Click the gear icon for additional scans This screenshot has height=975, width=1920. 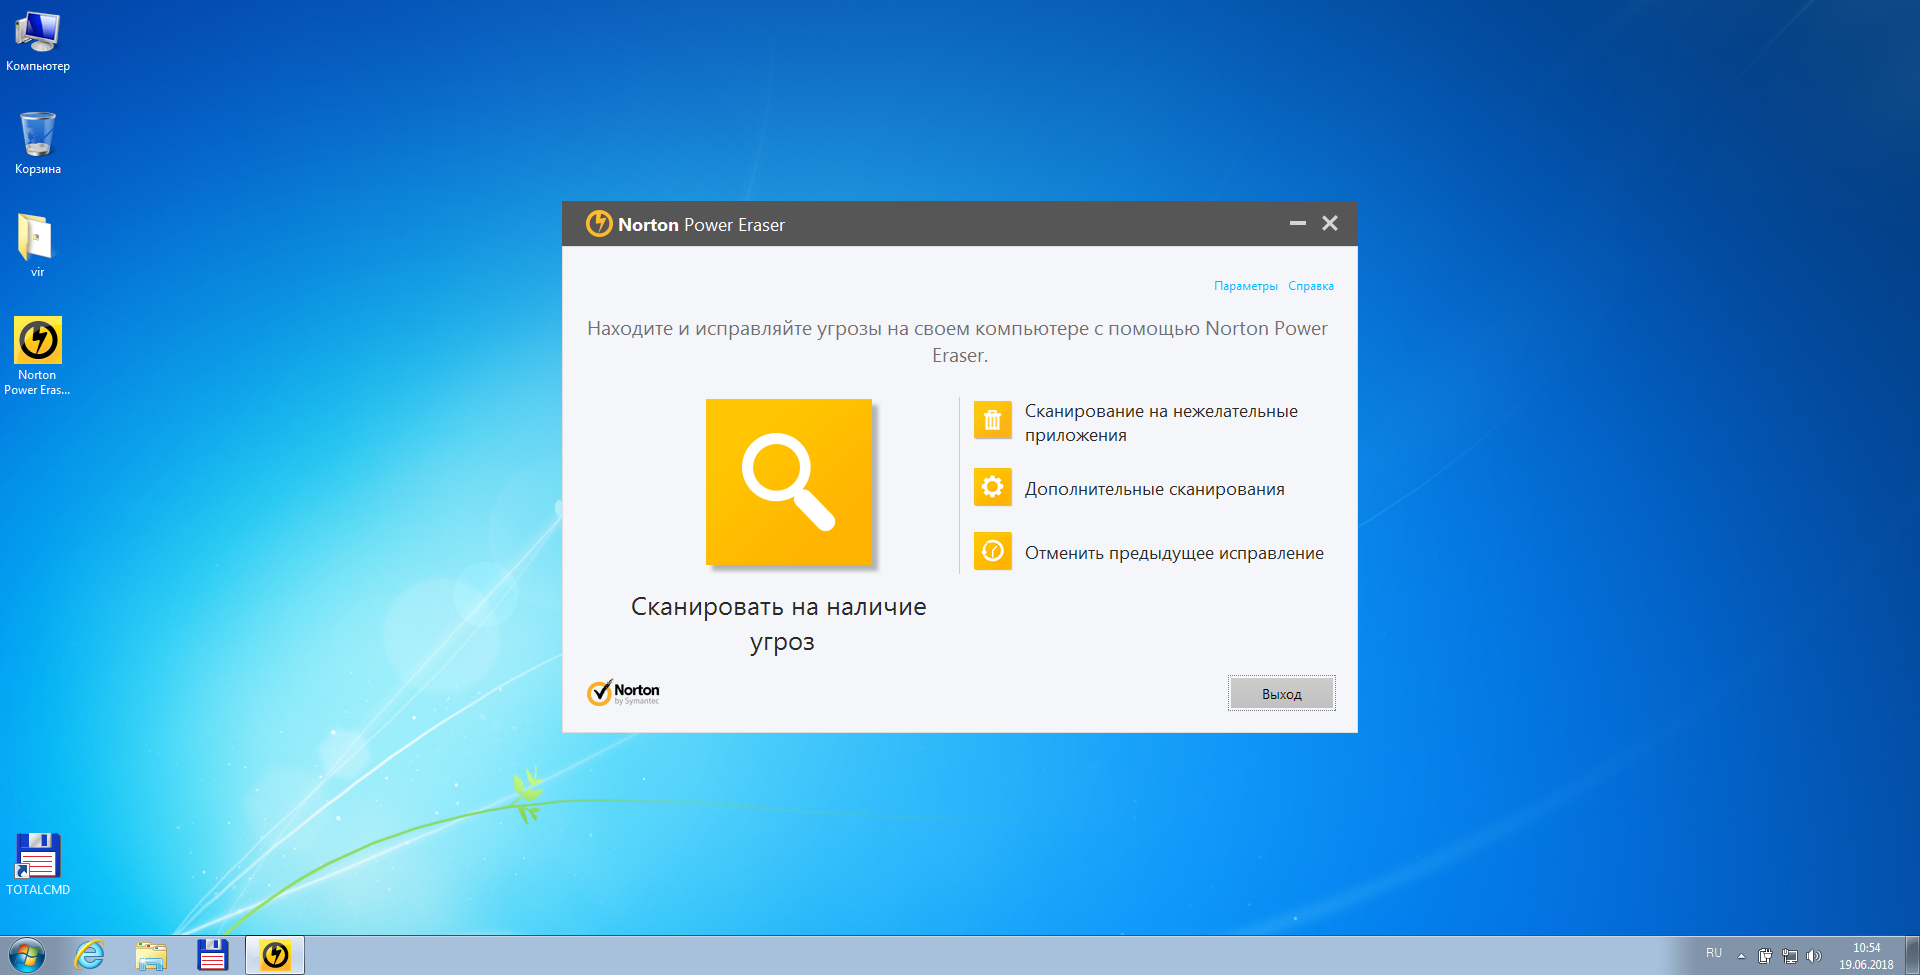pyautogui.click(x=992, y=487)
